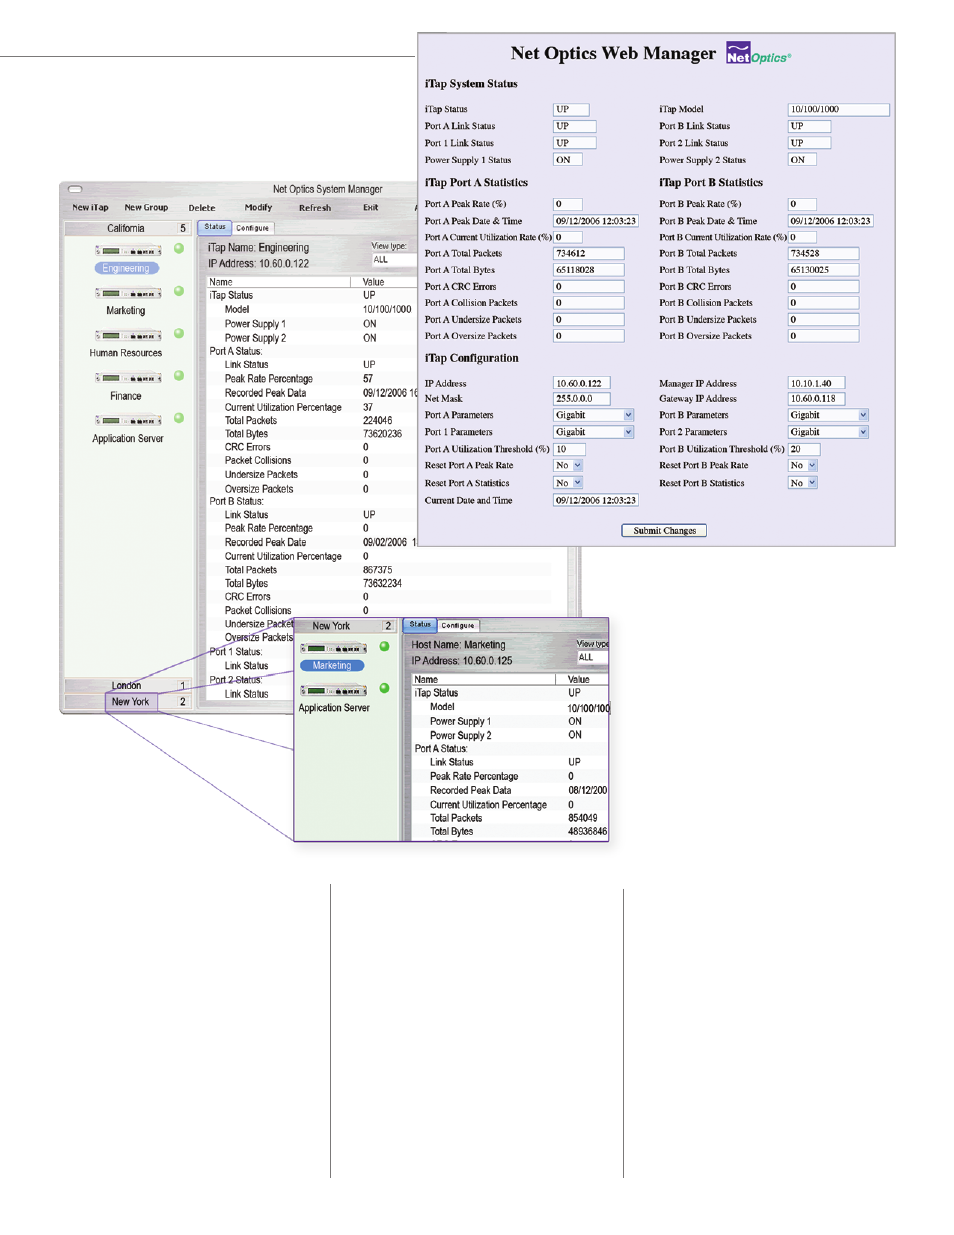Open Port 1 Parameters Gigabit dropdown
This screenshot has height=1235, width=954.
pos(594,432)
